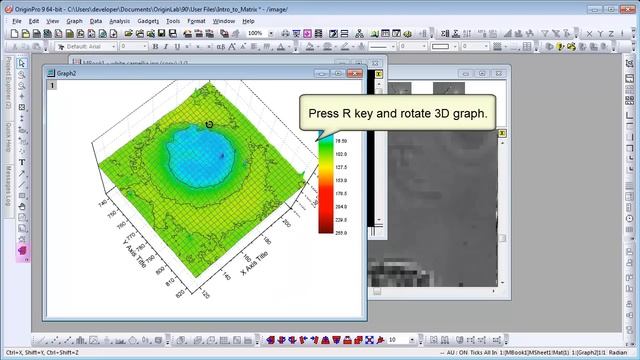Click the blue center of the 3D surface
This screenshot has width=640, height=360.
(x=201, y=156)
